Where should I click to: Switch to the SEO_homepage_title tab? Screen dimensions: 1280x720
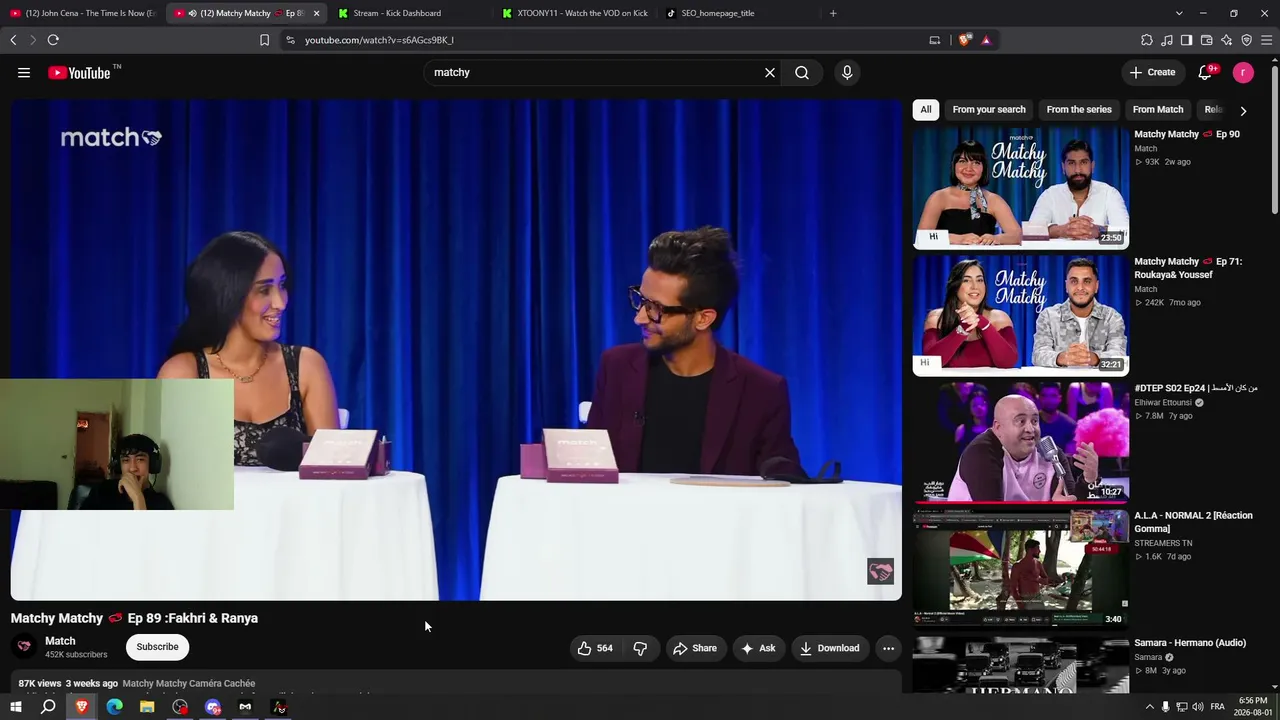tap(738, 13)
